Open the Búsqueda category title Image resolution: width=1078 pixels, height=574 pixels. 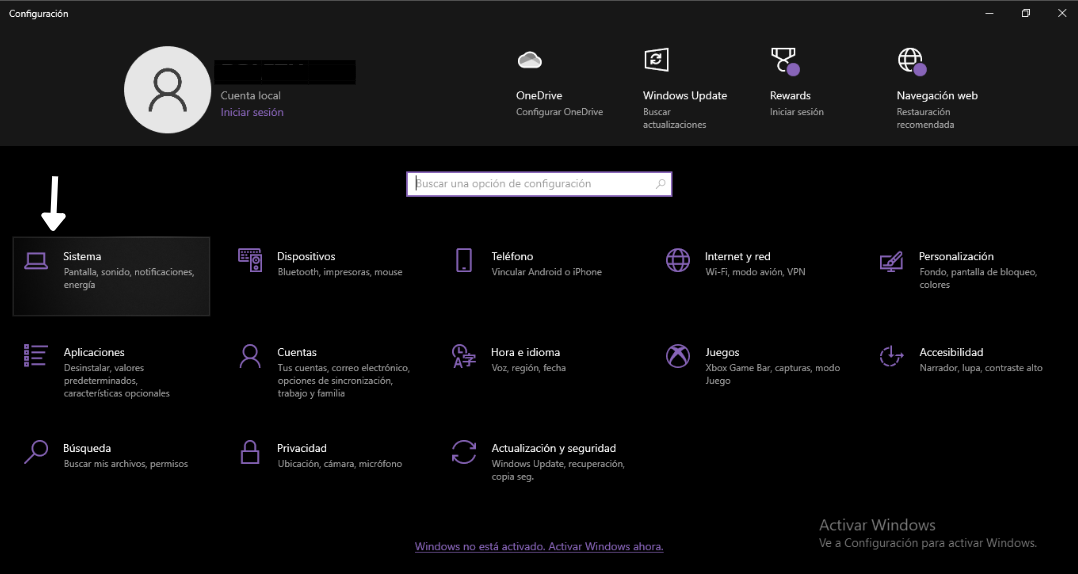[x=87, y=448]
